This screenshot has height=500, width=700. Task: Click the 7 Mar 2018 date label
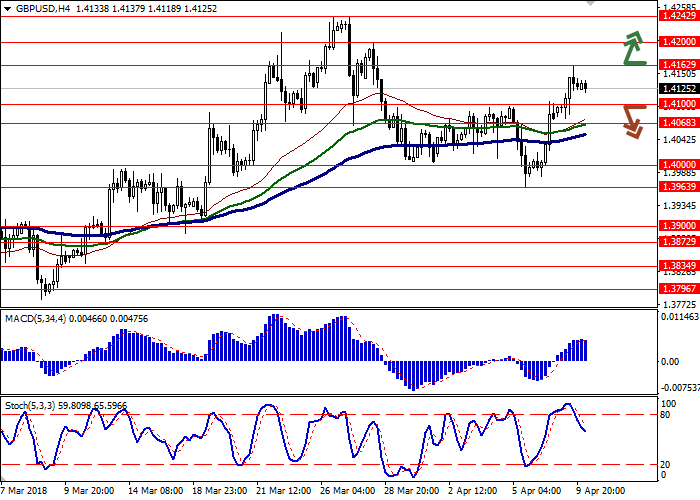[x=22, y=491]
